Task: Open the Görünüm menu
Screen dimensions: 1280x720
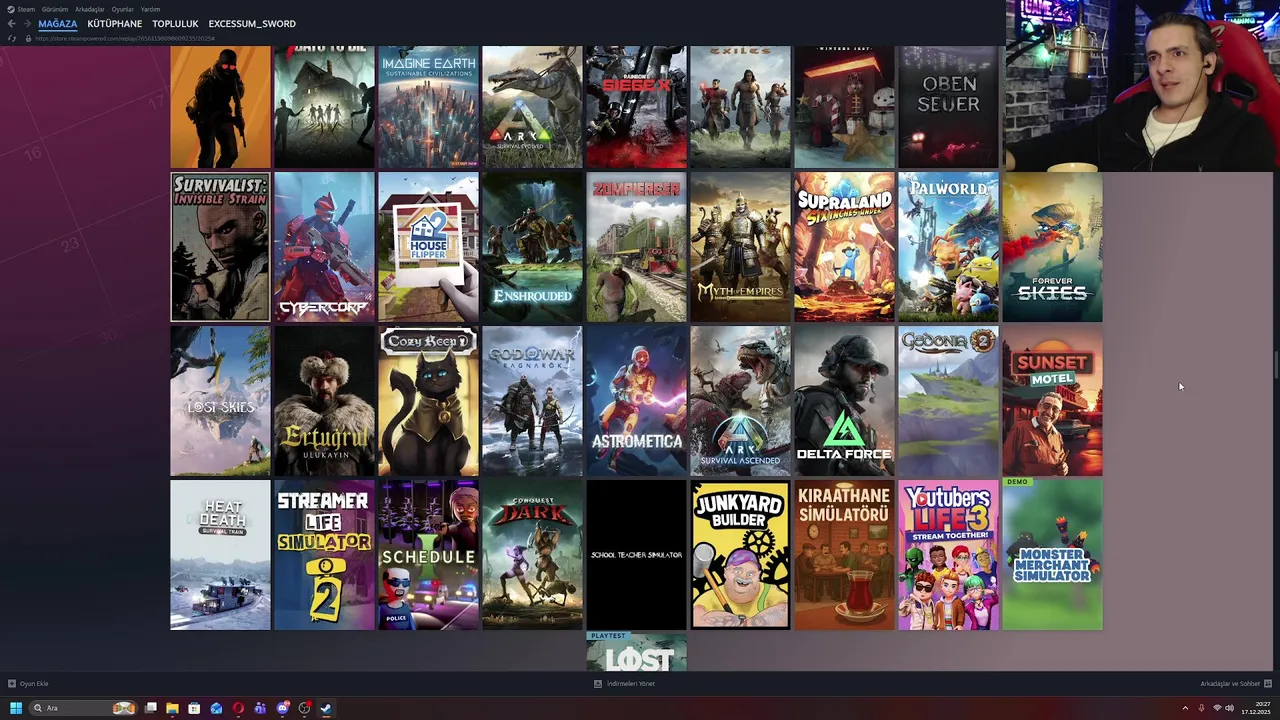Action: pos(55,9)
